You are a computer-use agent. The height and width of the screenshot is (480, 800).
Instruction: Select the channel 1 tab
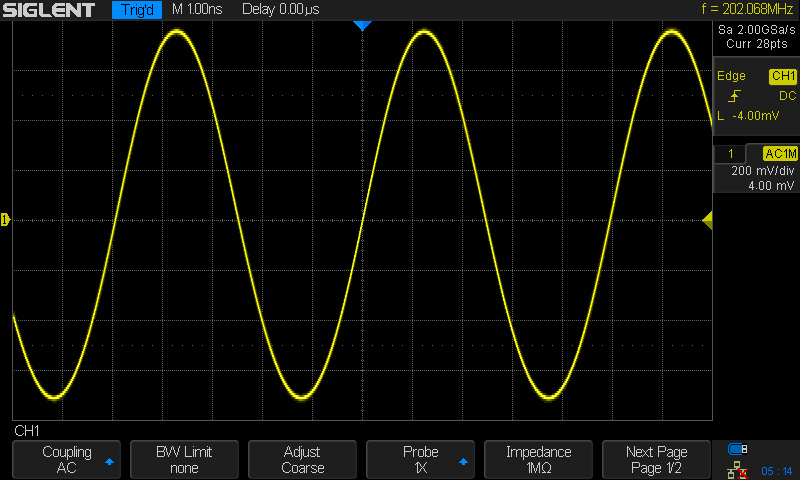point(731,154)
